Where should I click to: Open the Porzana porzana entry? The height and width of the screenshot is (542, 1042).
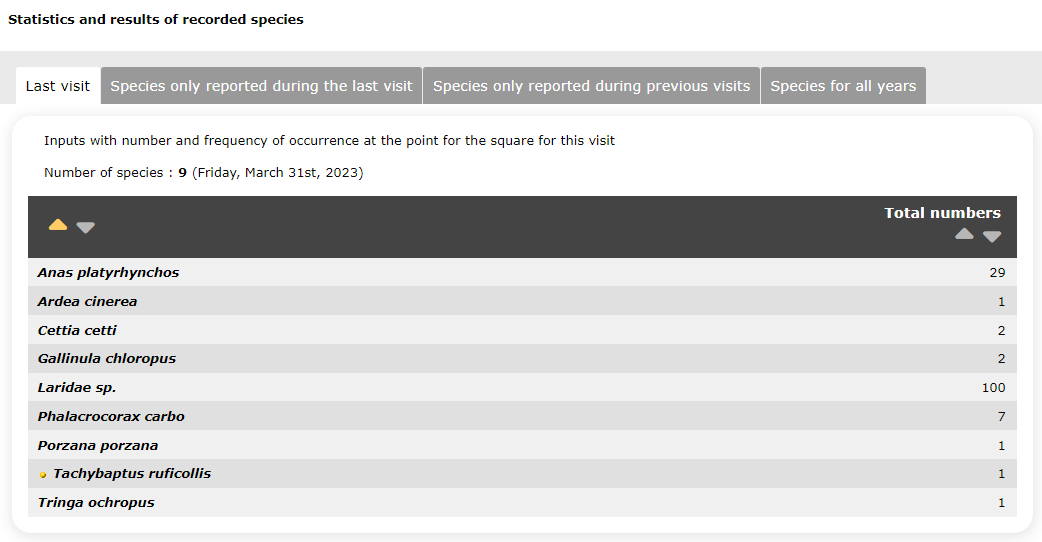pyautogui.click(x=98, y=446)
